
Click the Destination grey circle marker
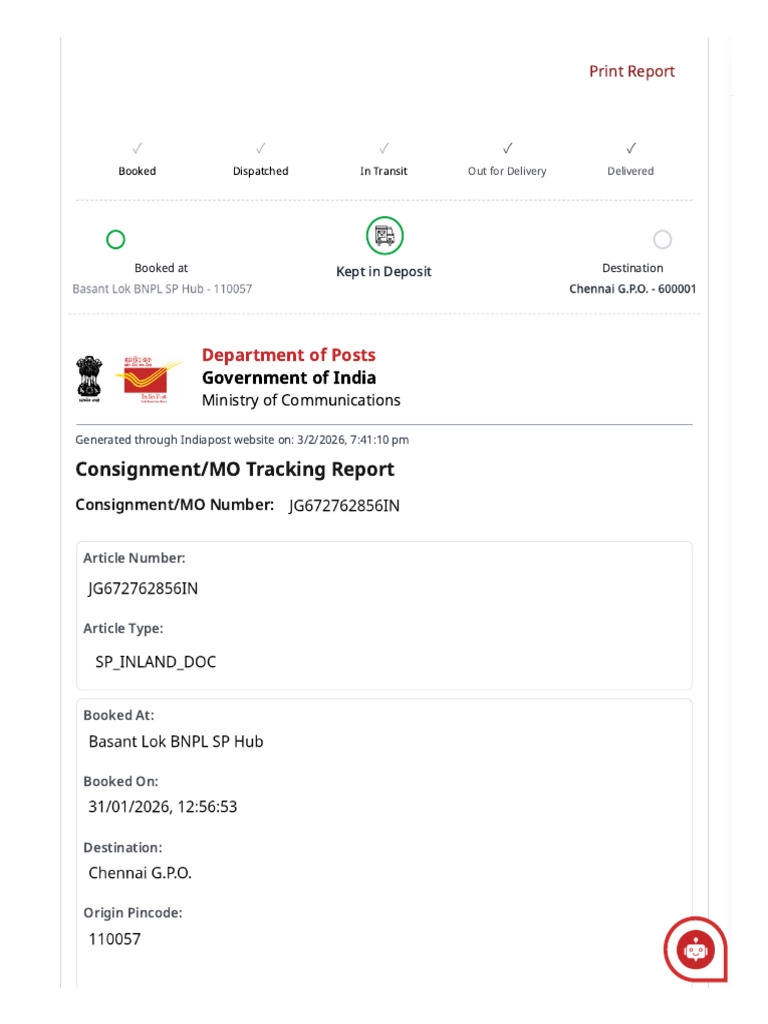coord(662,240)
